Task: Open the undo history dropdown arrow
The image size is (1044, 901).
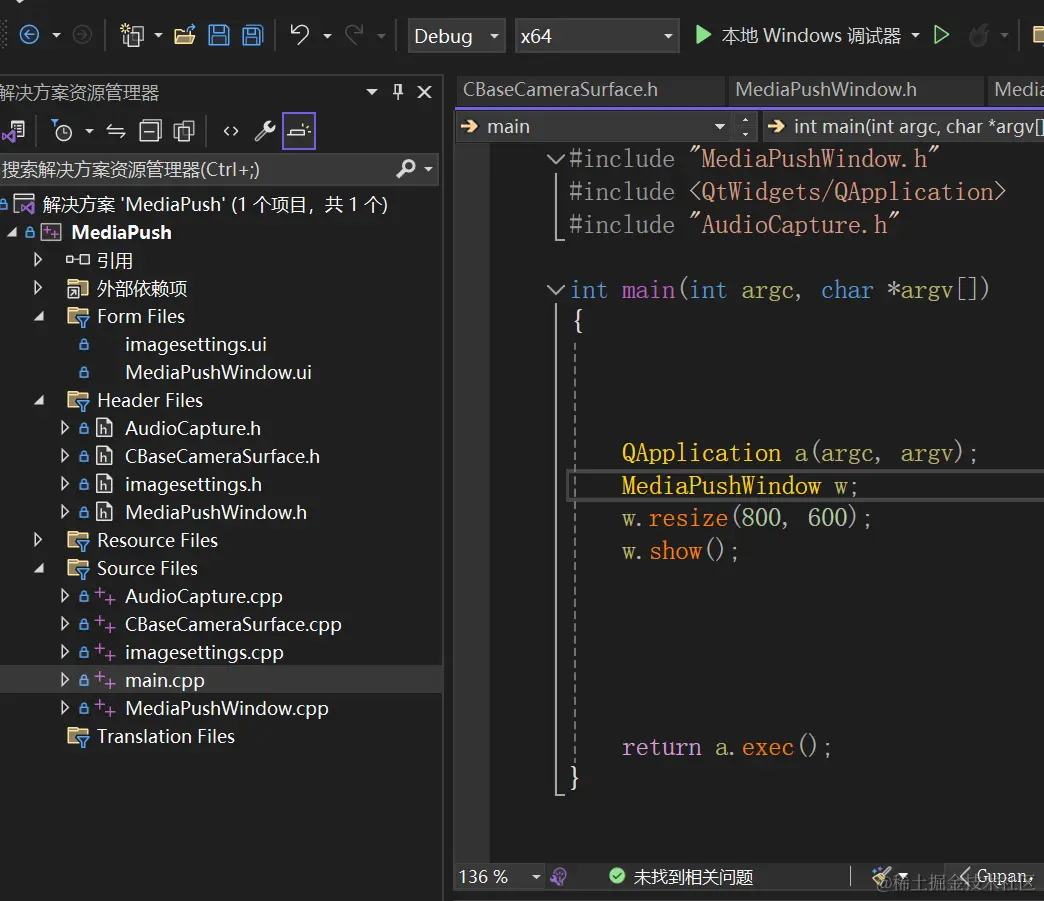Action: coord(327,36)
